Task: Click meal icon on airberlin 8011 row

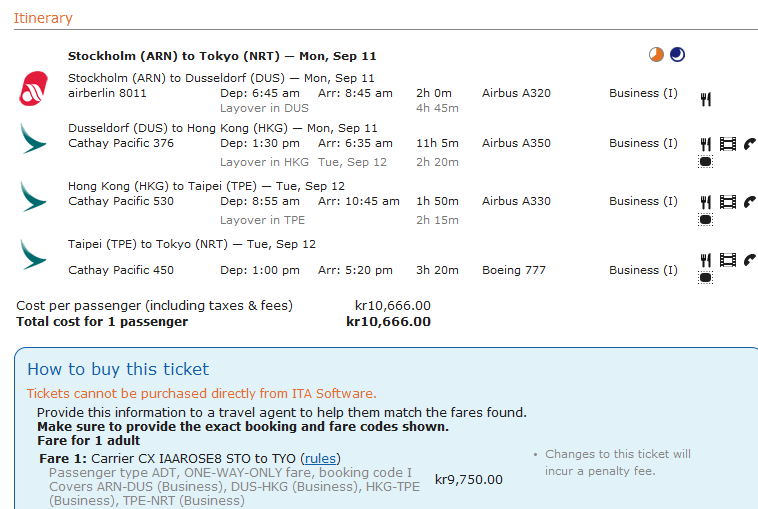Action: [x=706, y=98]
